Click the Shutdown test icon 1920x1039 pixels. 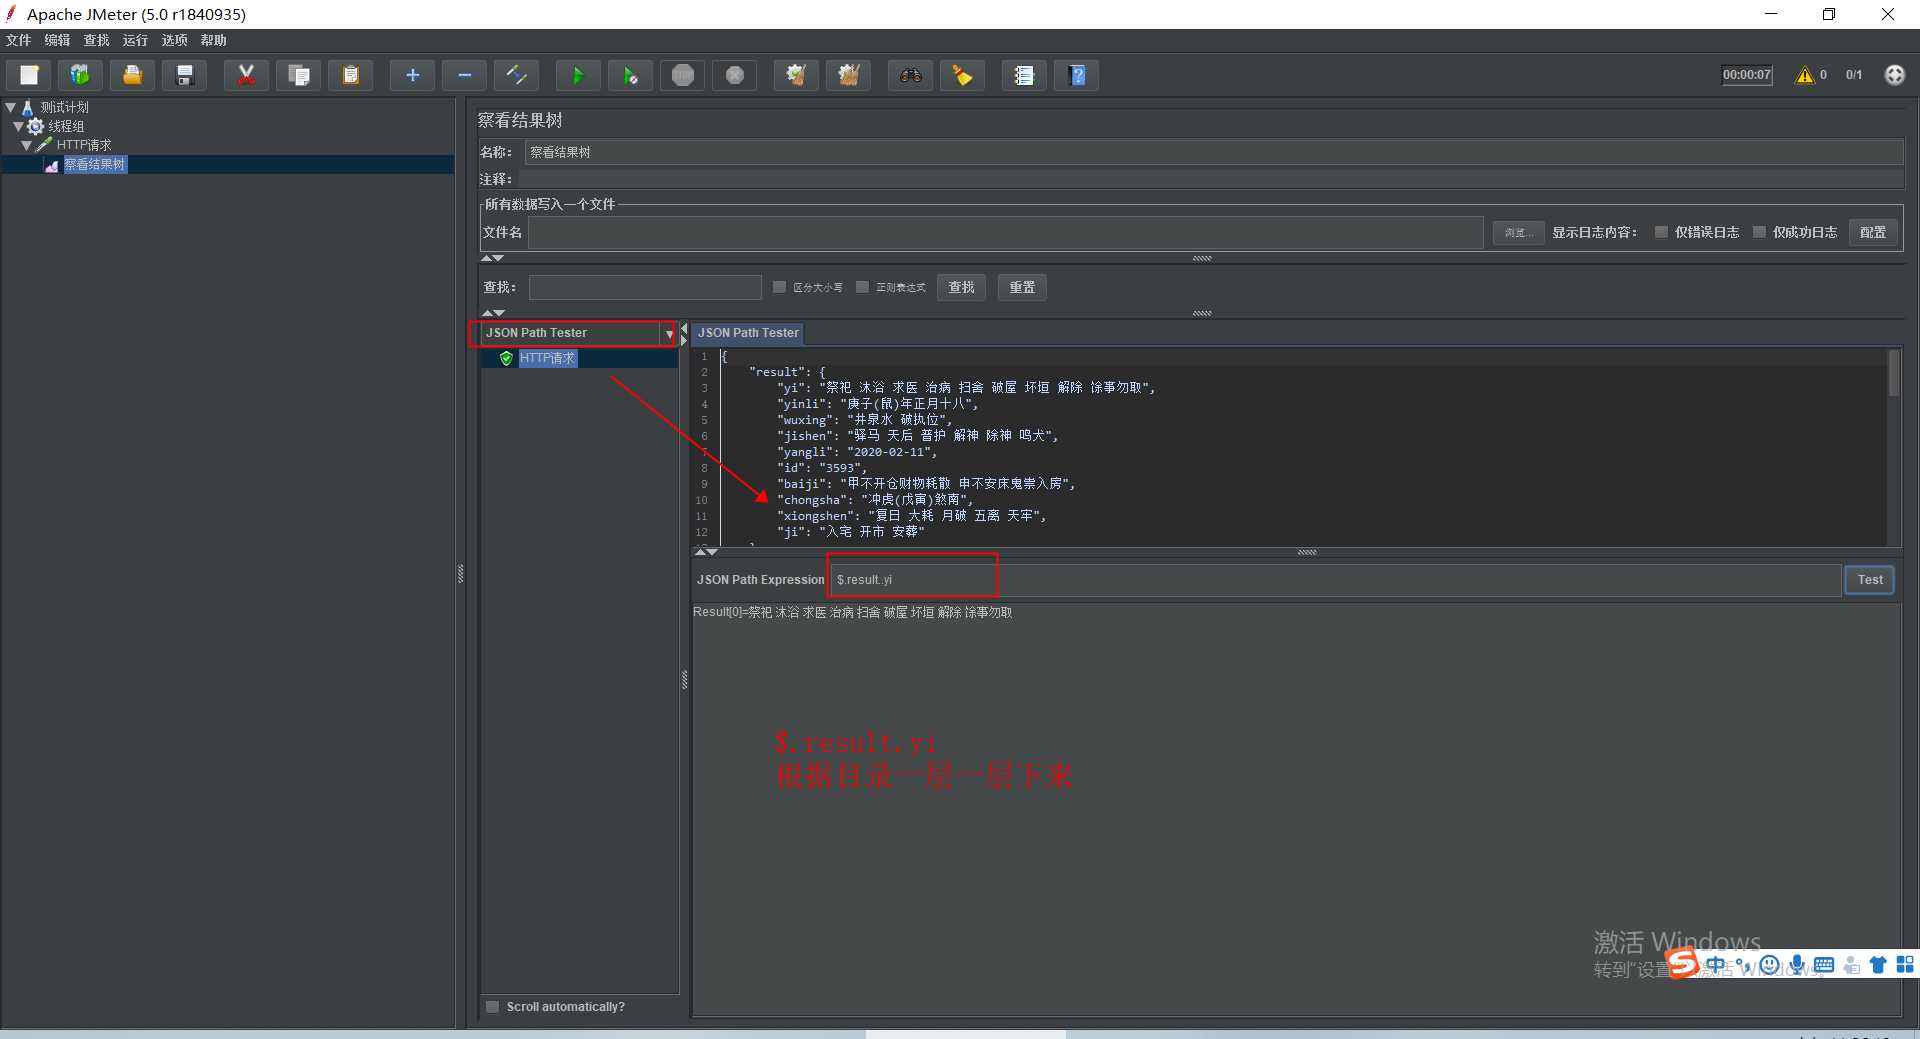tap(735, 75)
